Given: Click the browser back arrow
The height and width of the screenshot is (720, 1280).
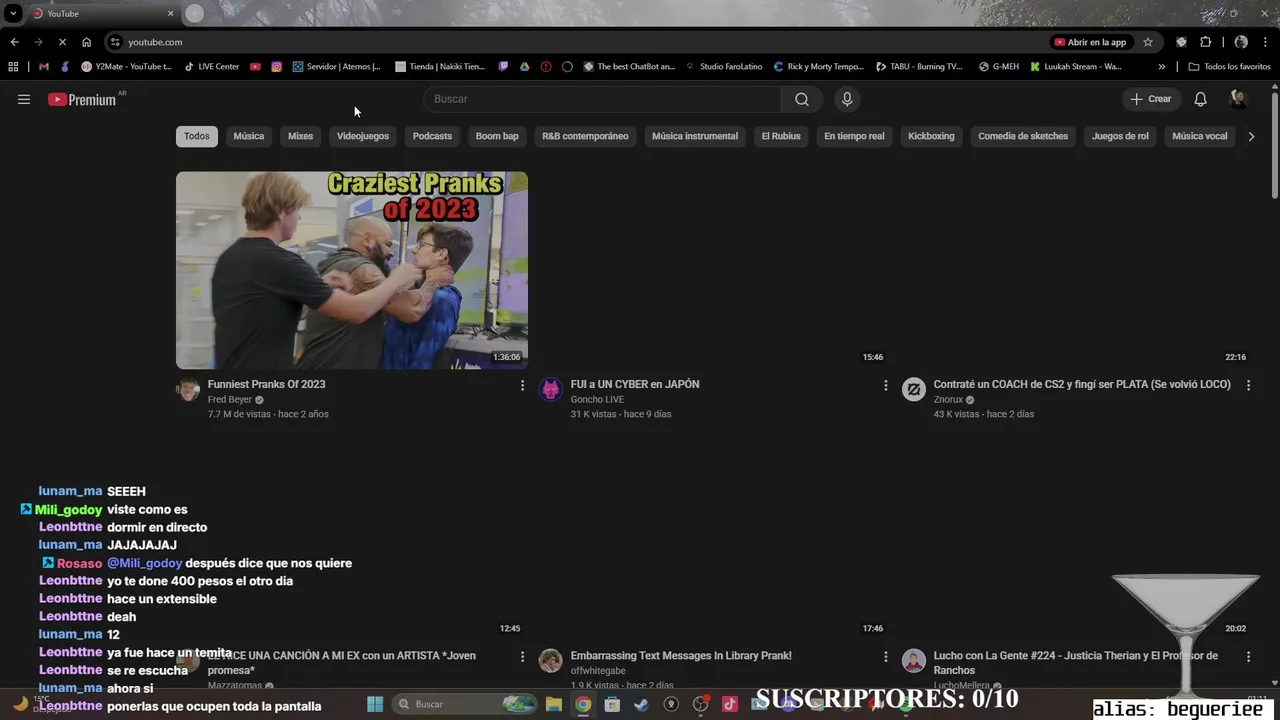Looking at the screenshot, I should tap(14, 42).
